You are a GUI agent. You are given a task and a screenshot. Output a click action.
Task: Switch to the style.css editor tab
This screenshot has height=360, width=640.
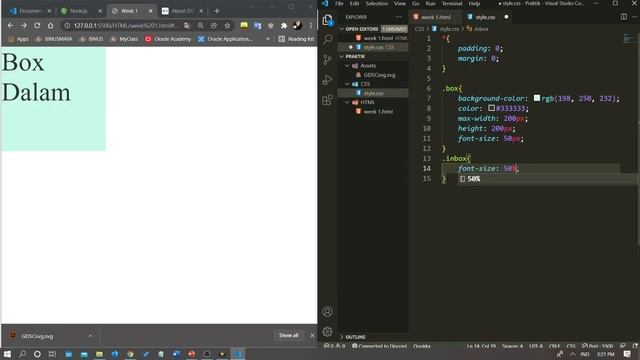coord(485,17)
